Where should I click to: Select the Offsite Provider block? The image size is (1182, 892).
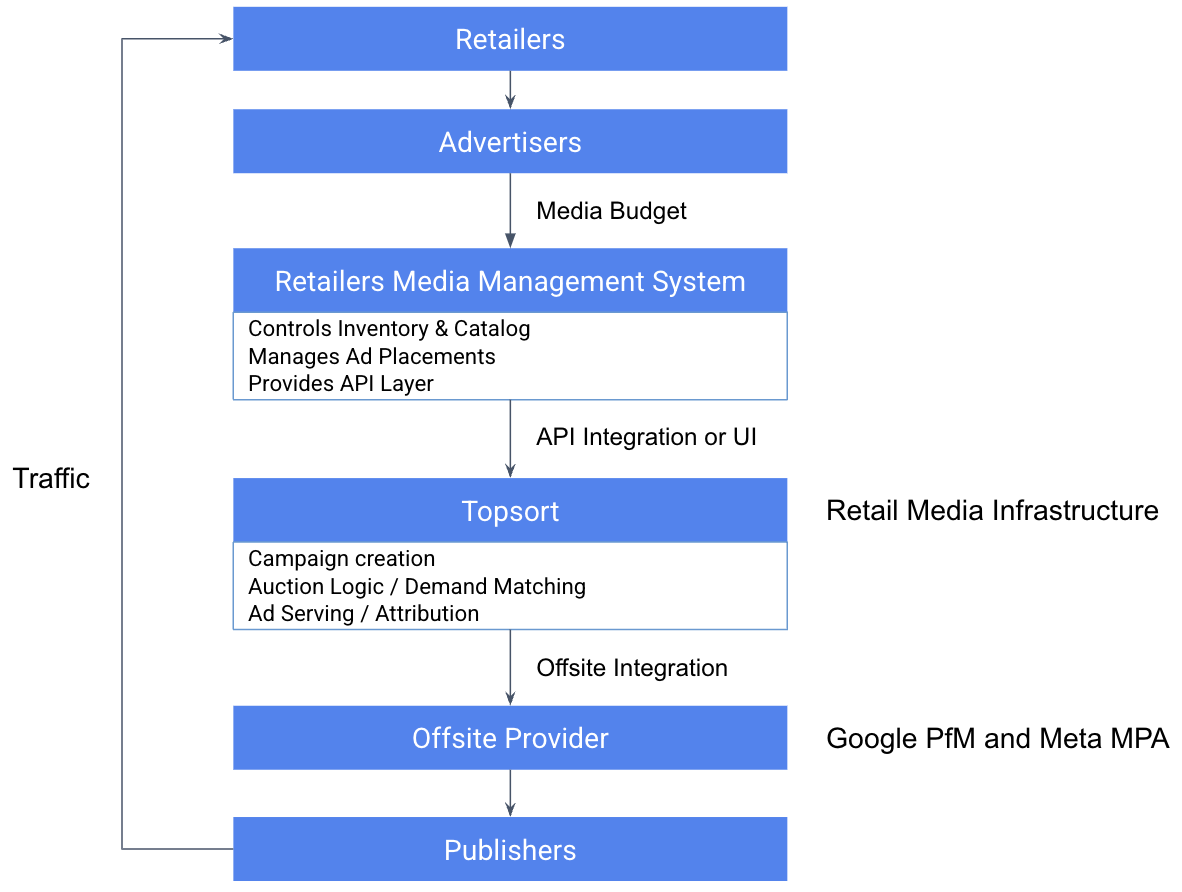click(510, 738)
